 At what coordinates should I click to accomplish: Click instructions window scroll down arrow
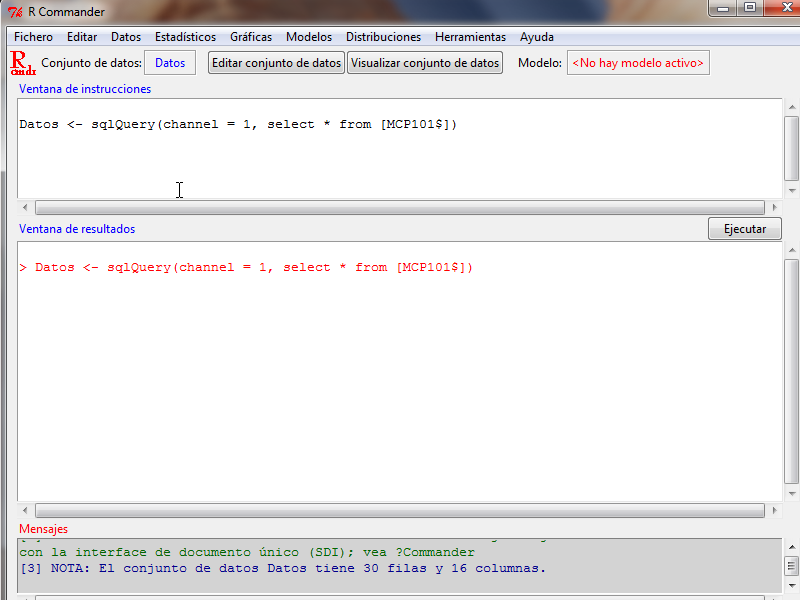[x=792, y=191]
